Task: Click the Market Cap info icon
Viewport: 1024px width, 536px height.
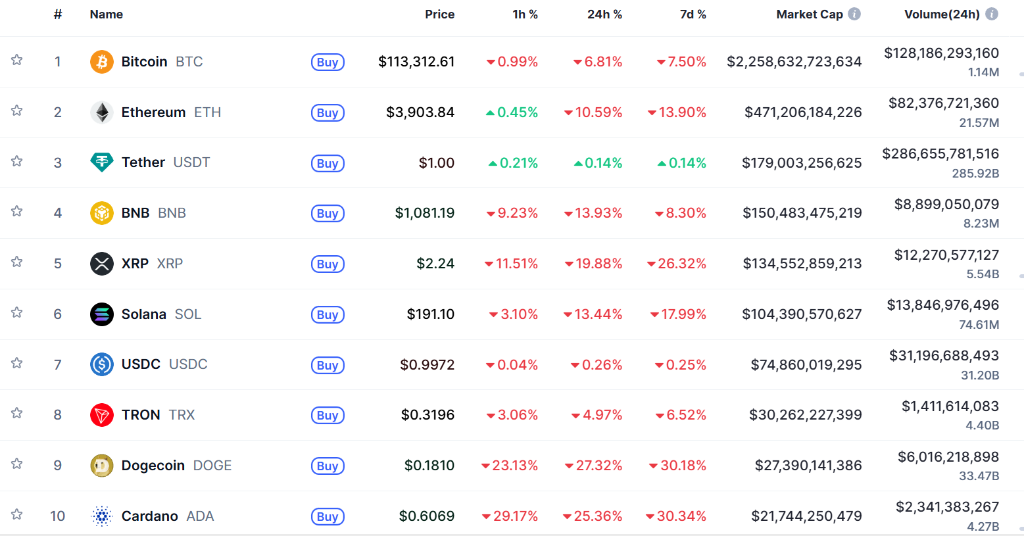Action: click(x=854, y=14)
